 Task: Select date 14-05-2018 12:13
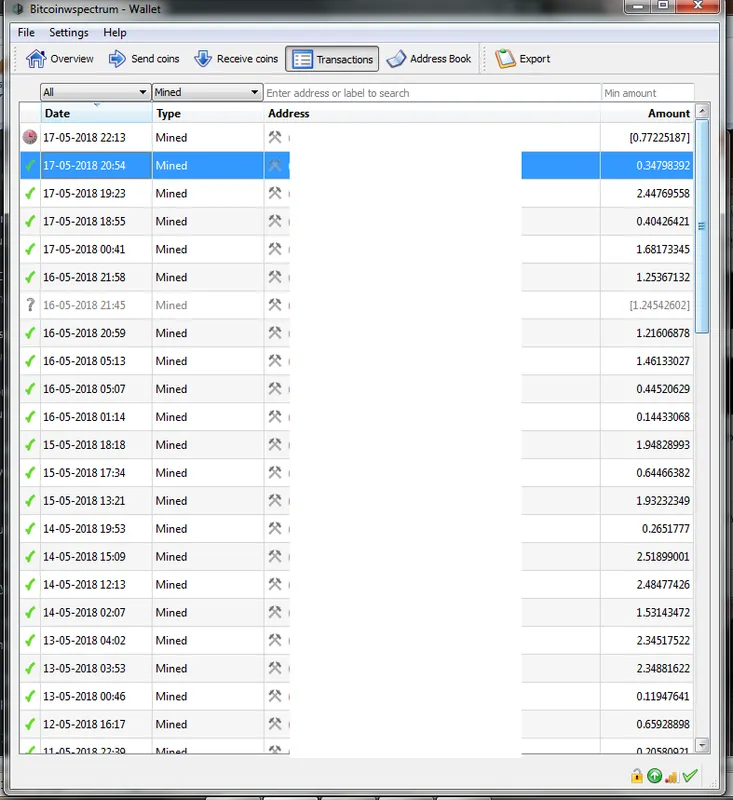(x=84, y=584)
